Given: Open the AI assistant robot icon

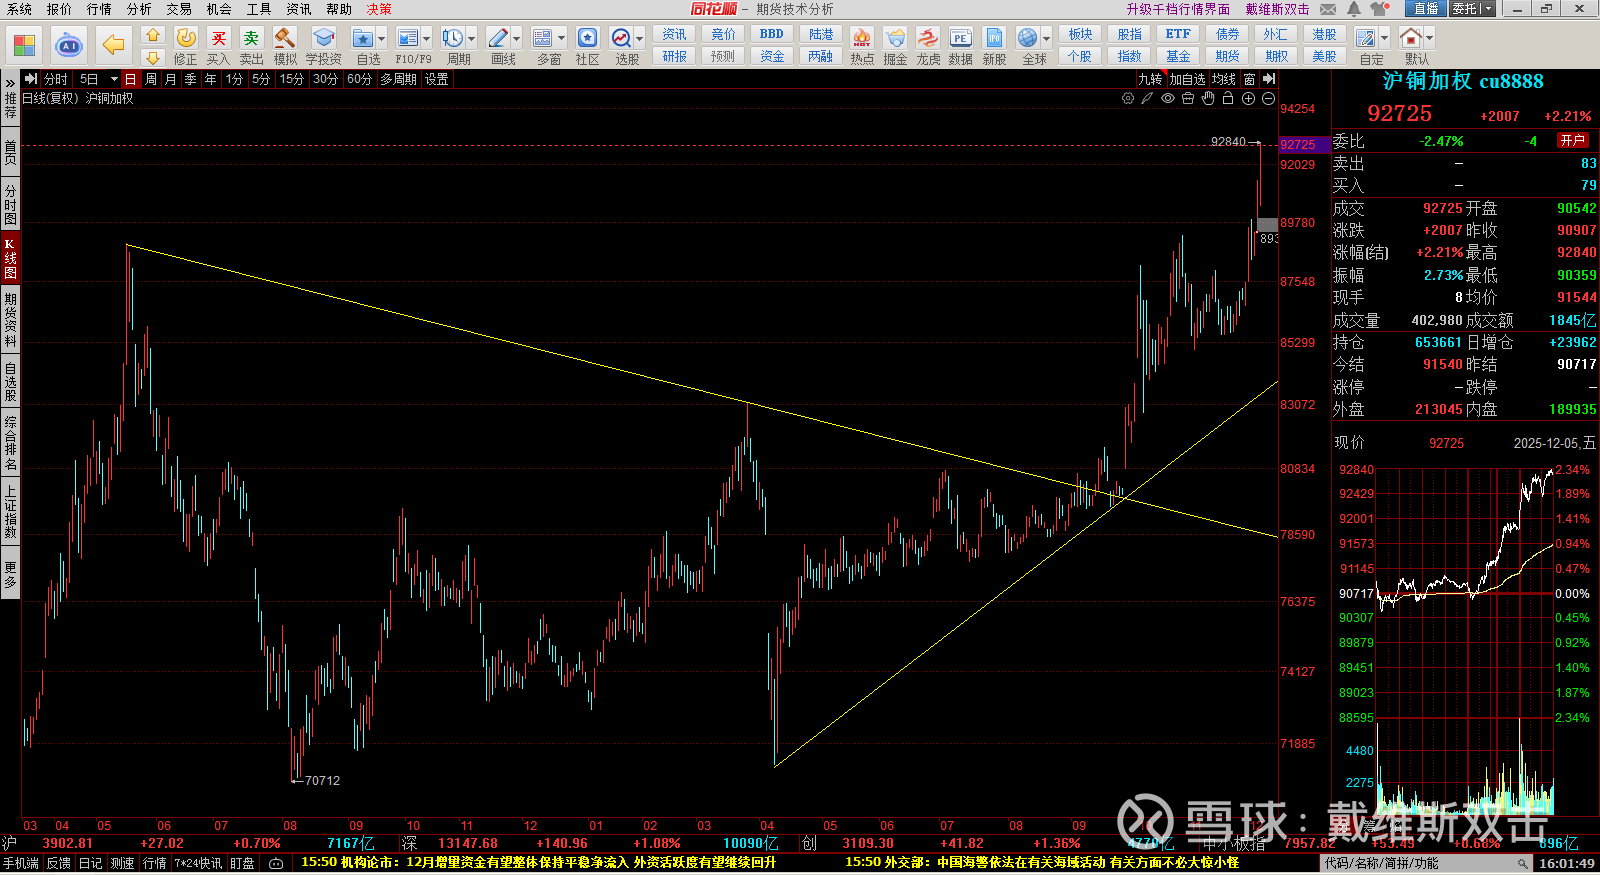Looking at the screenshot, I should coord(69,45).
